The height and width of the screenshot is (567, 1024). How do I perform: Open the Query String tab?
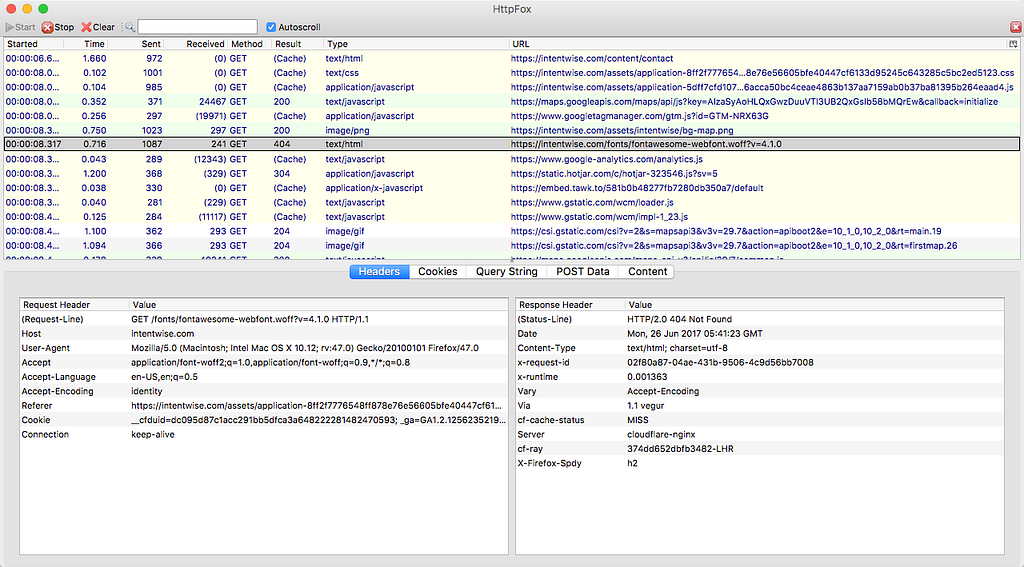[505, 272]
